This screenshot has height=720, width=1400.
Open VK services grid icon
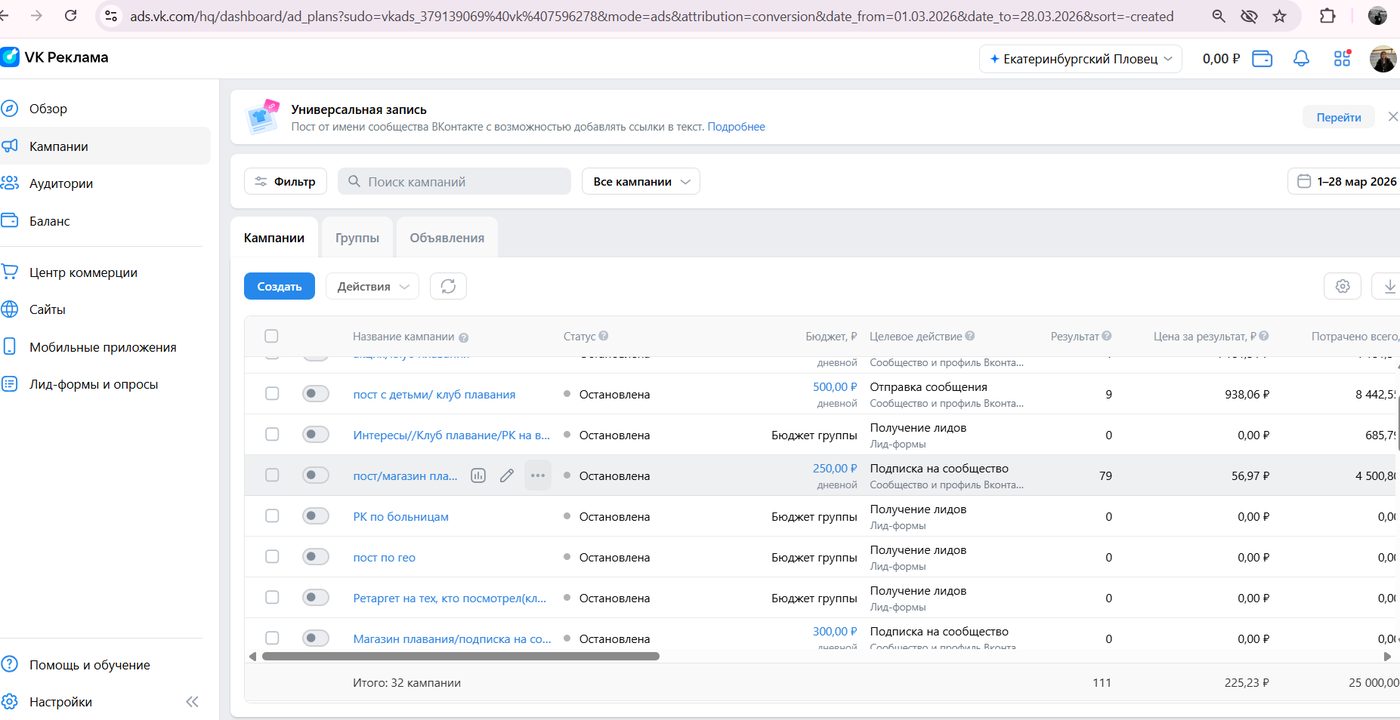tap(1342, 59)
